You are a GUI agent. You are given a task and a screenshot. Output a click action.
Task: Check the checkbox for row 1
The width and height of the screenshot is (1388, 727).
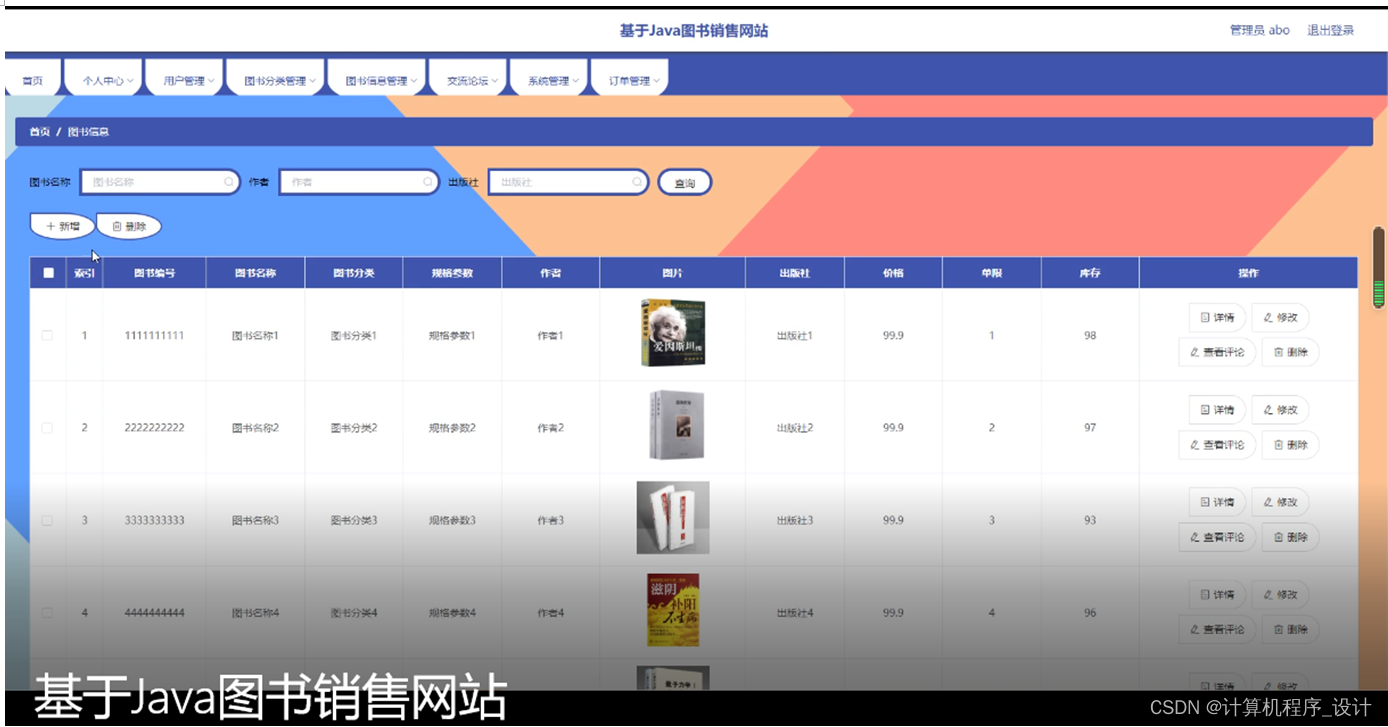(x=46, y=335)
